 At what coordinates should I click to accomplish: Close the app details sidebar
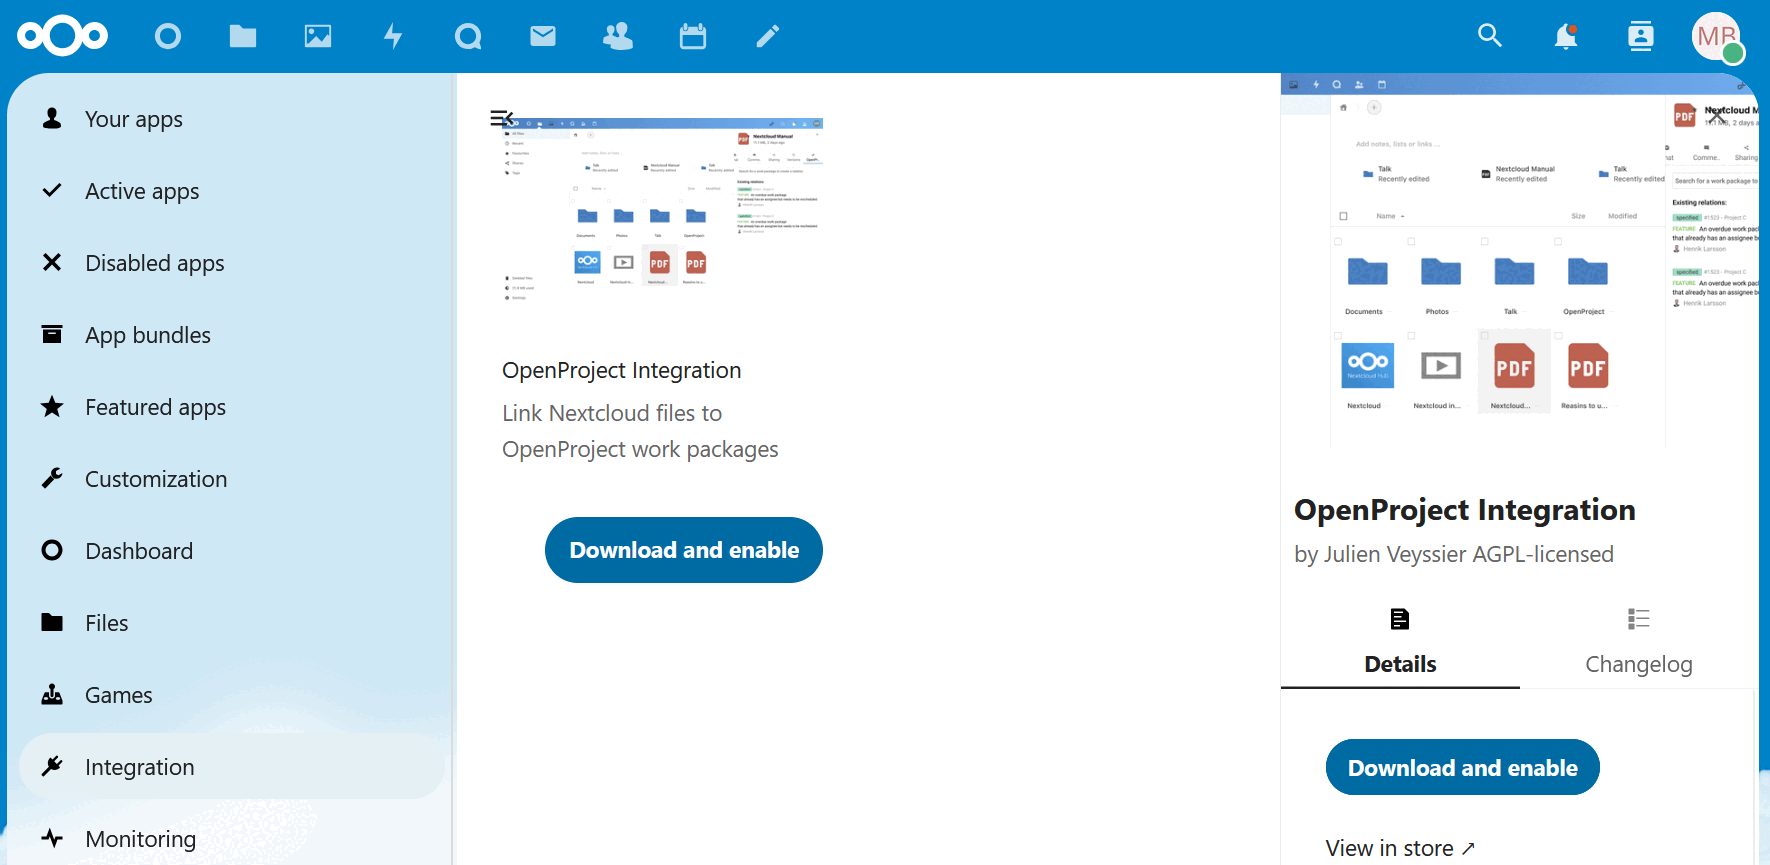1717,117
